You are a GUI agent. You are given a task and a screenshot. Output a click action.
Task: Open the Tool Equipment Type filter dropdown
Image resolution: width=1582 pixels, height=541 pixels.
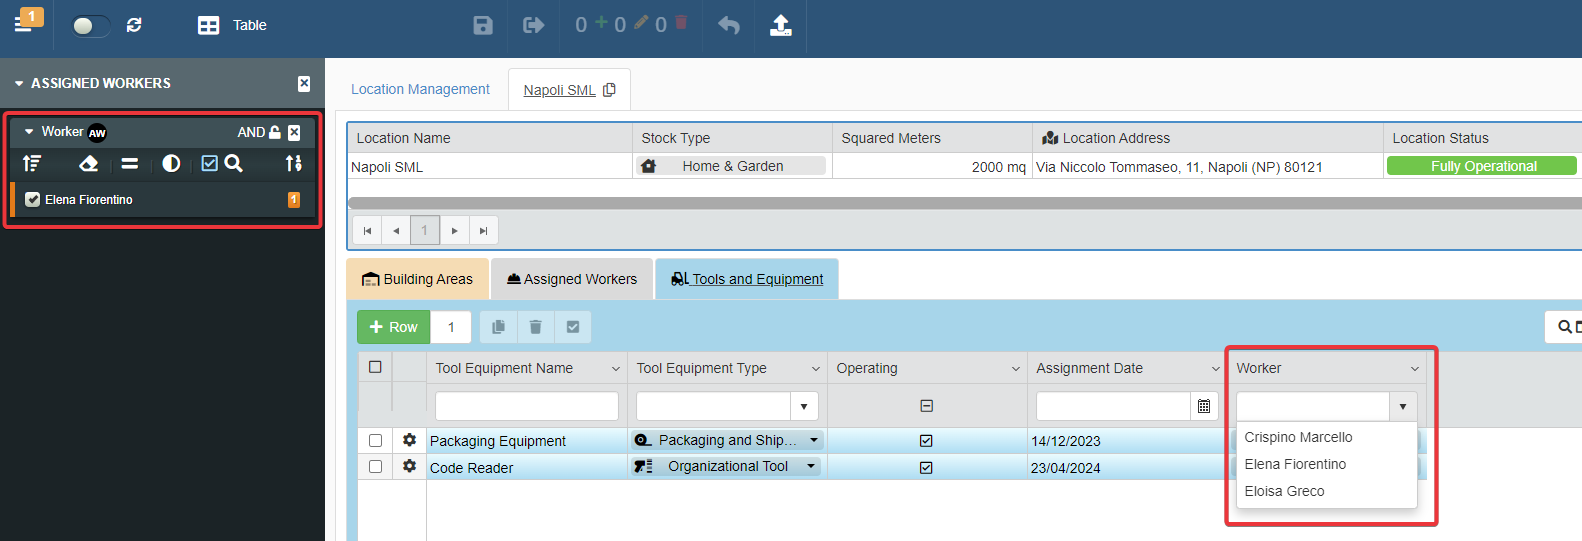tap(804, 406)
